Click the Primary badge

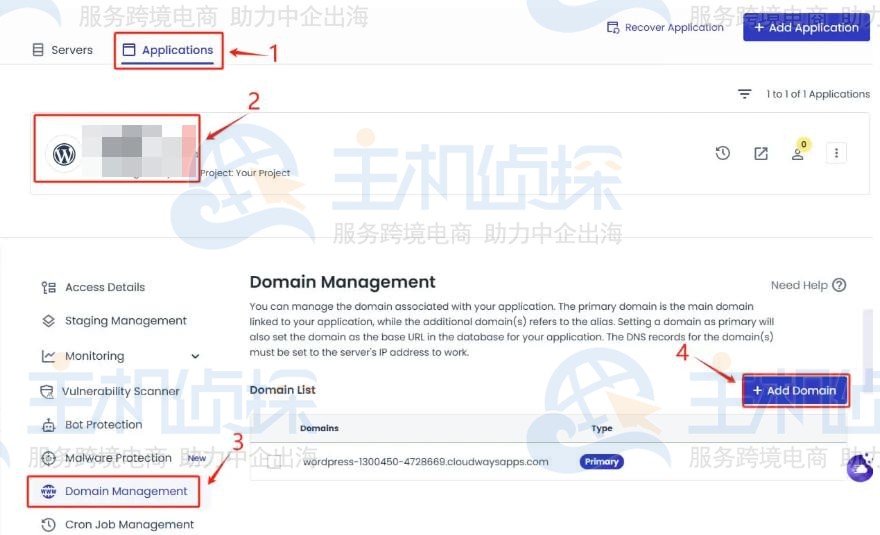pyautogui.click(x=601, y=461)
